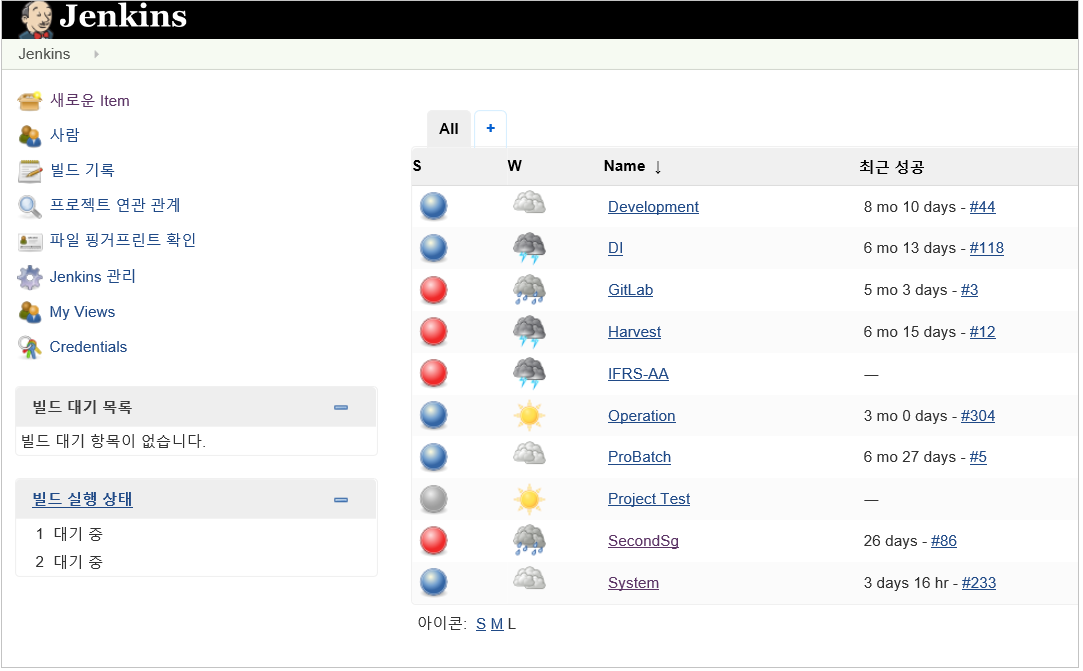Open build #118 of DI
Viewport: 1083px width, 671px height.
pyautogui.click(x=987, y=249)
